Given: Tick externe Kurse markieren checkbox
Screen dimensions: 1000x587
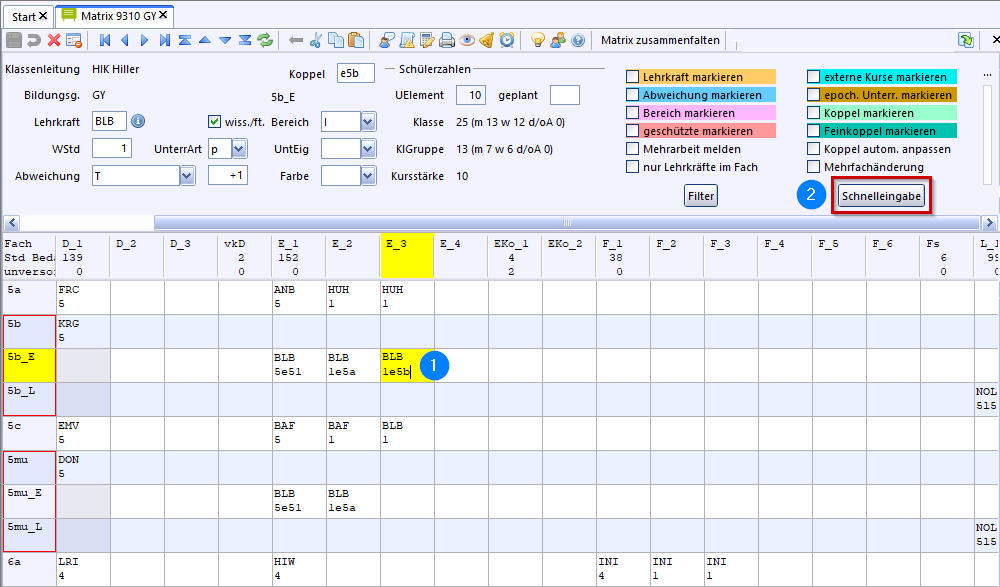Looking at the screenshot, I should [814, 77].
